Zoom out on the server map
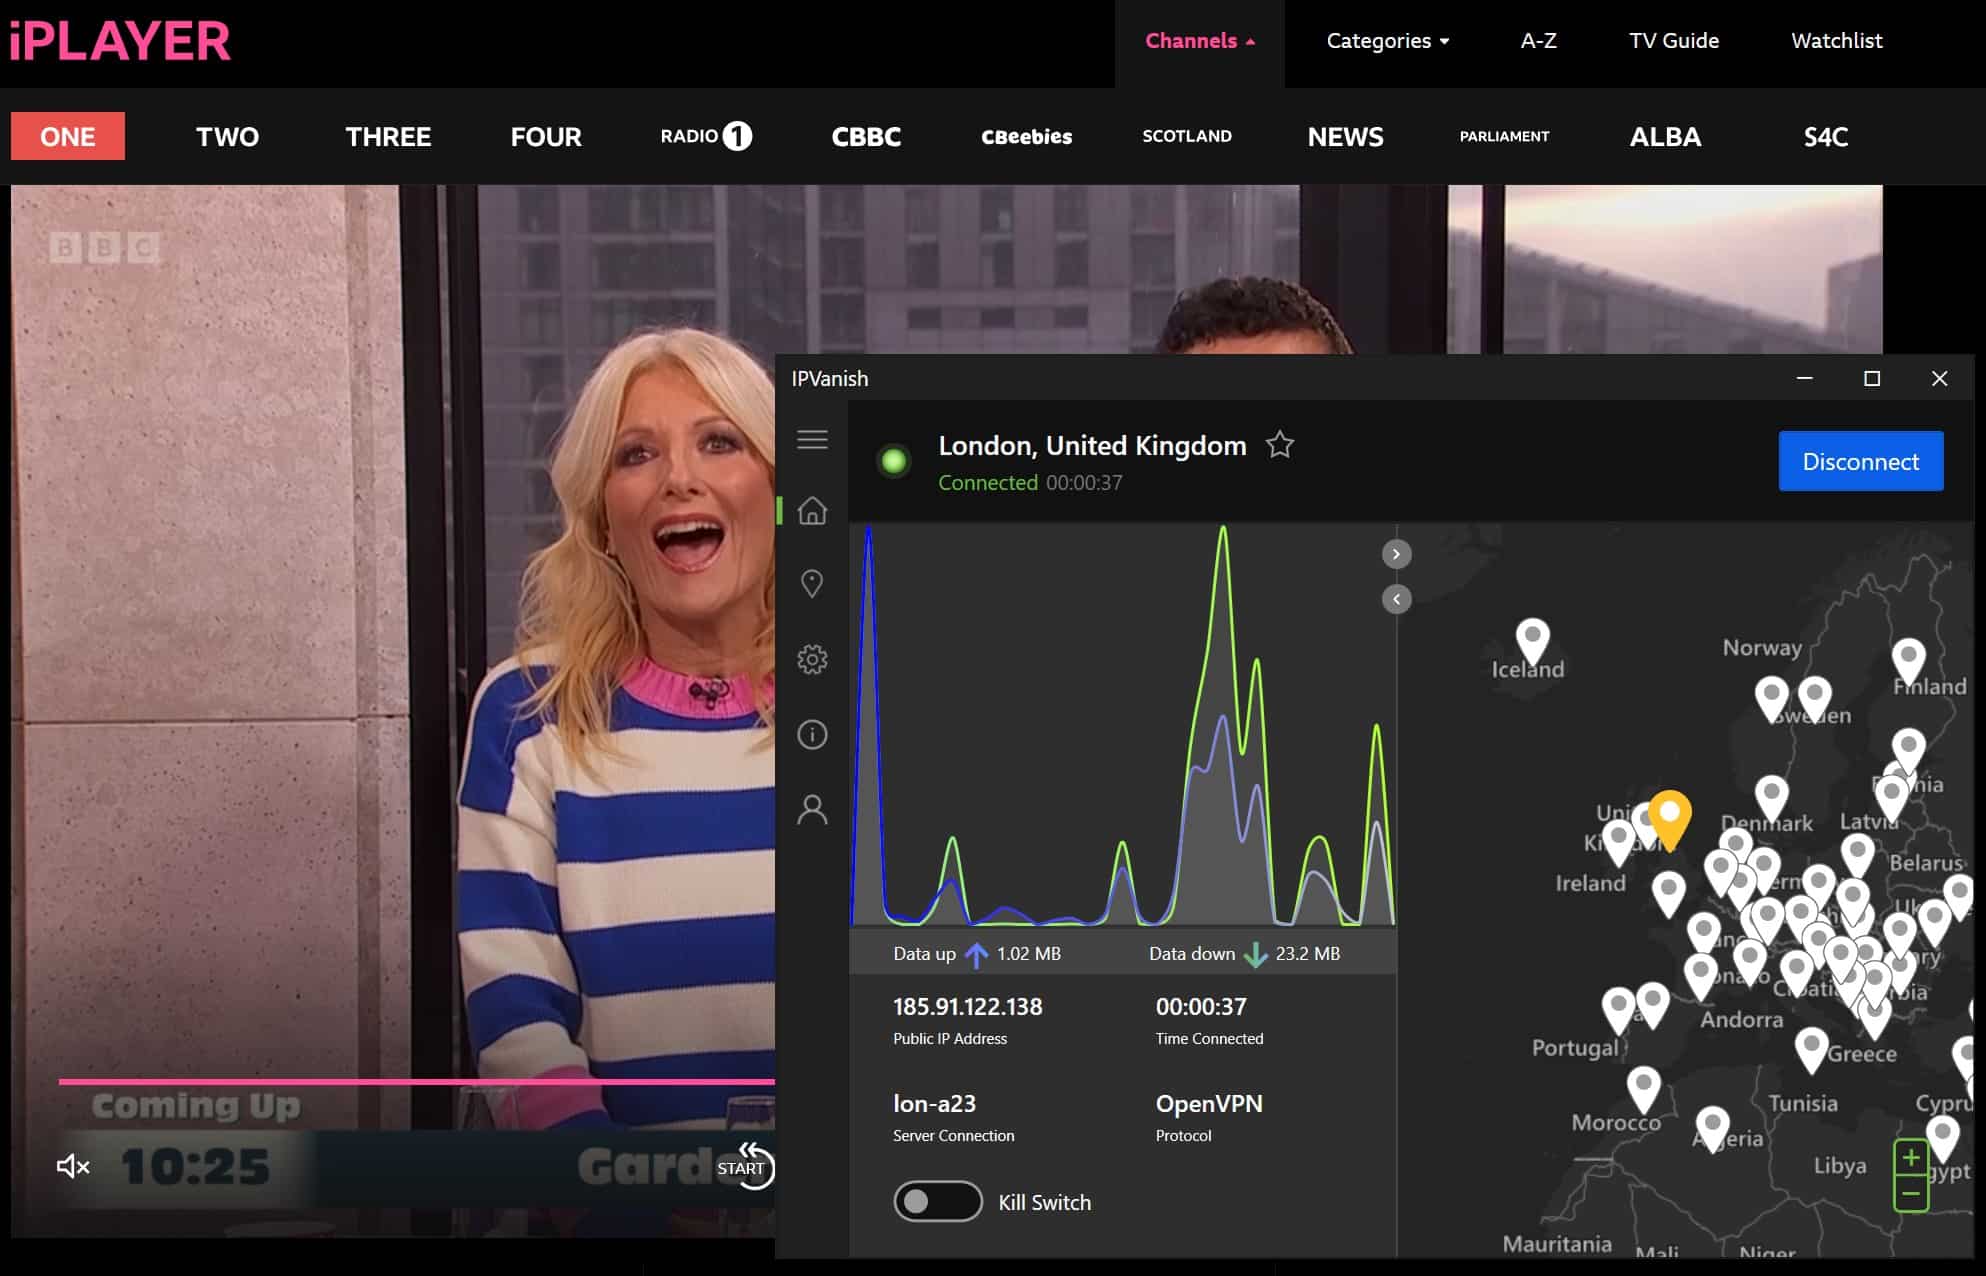 coord(1911,1193)
